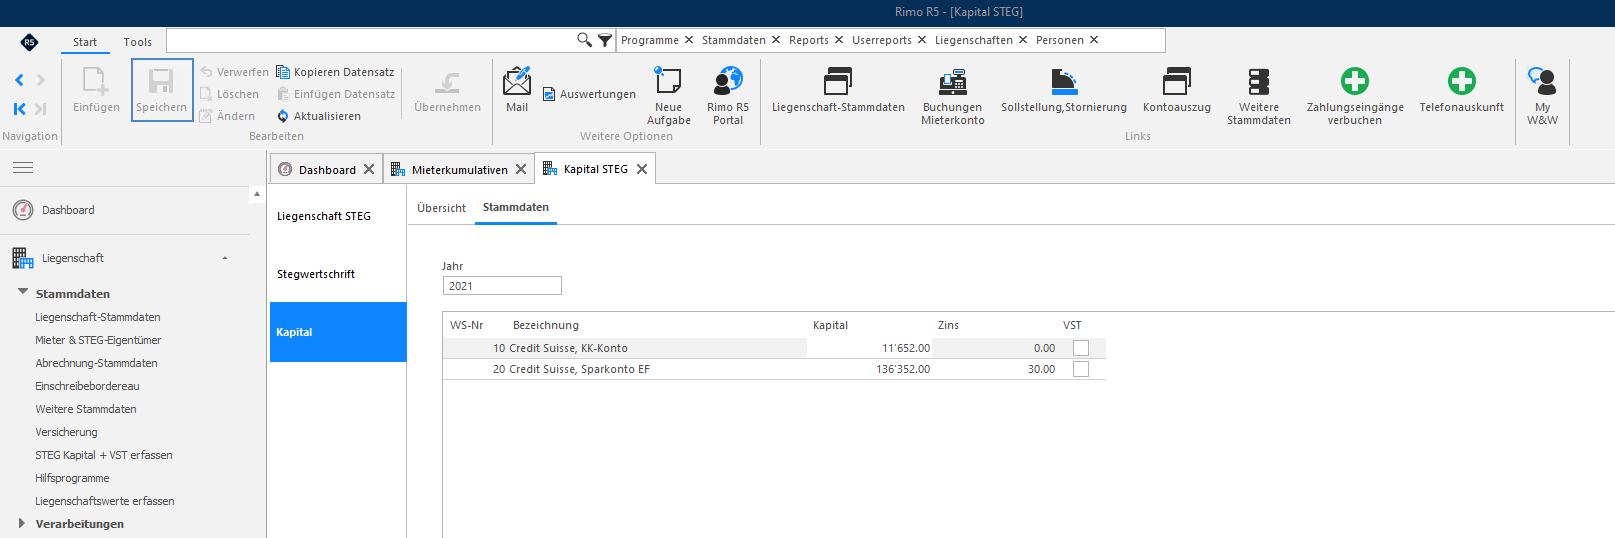Navigate back with left arrow
This screenshot has height=538, width=1615.
19,80
